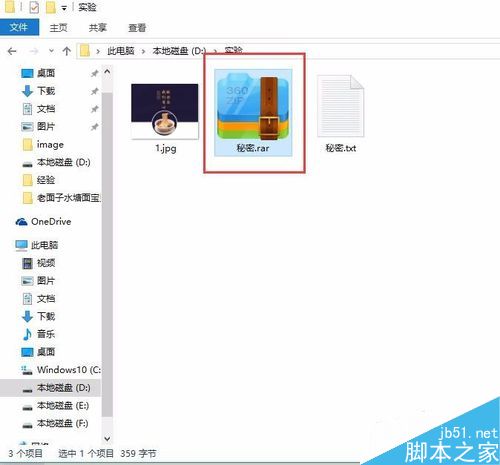The width and height of the screenshot is (500, 465).
Task: Click the back navigation arrow
Action: point(12,51)
